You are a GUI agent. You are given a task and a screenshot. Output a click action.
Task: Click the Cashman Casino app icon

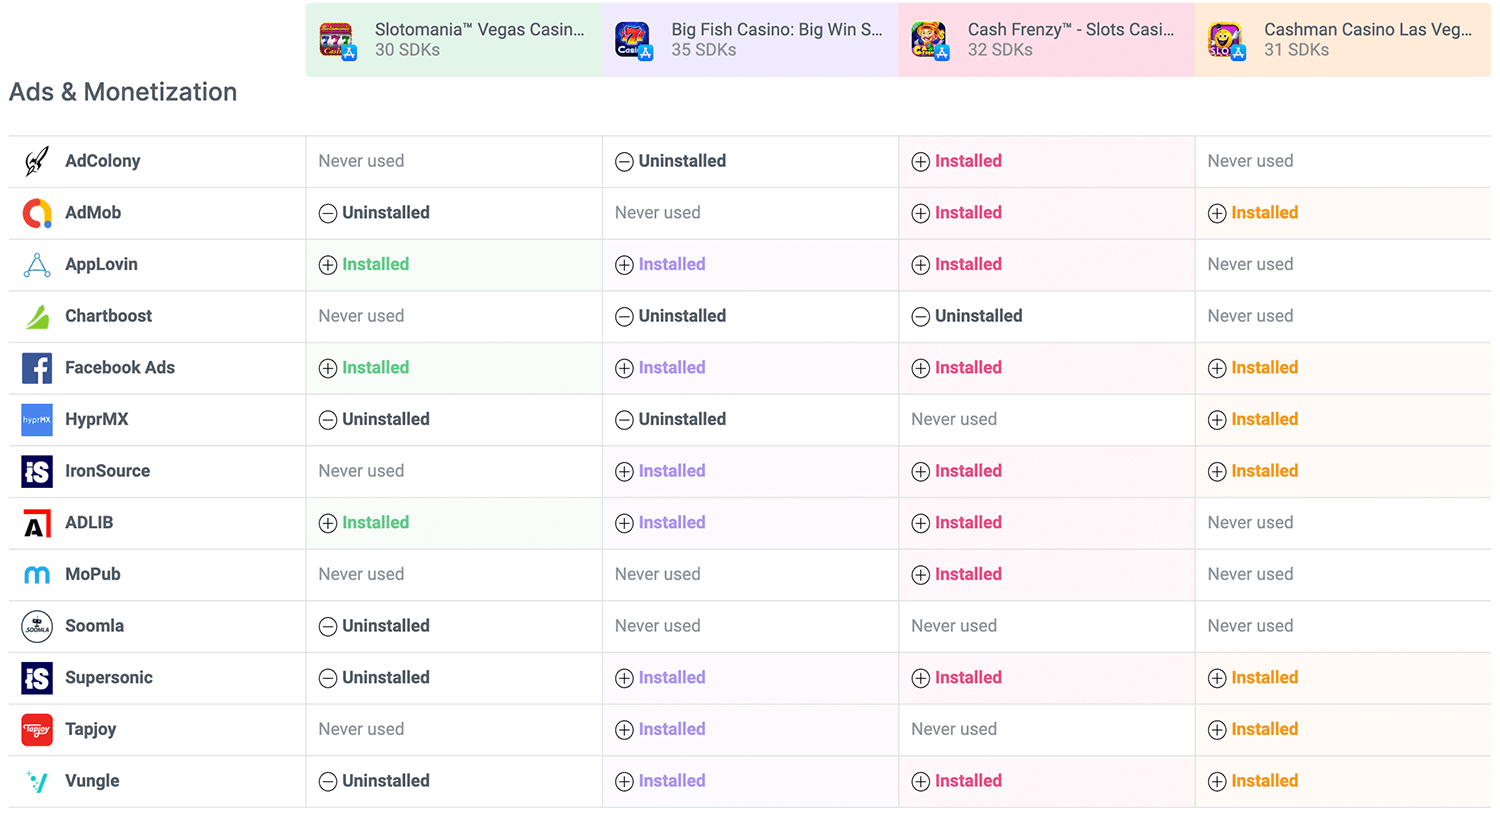coord(1226,40)
